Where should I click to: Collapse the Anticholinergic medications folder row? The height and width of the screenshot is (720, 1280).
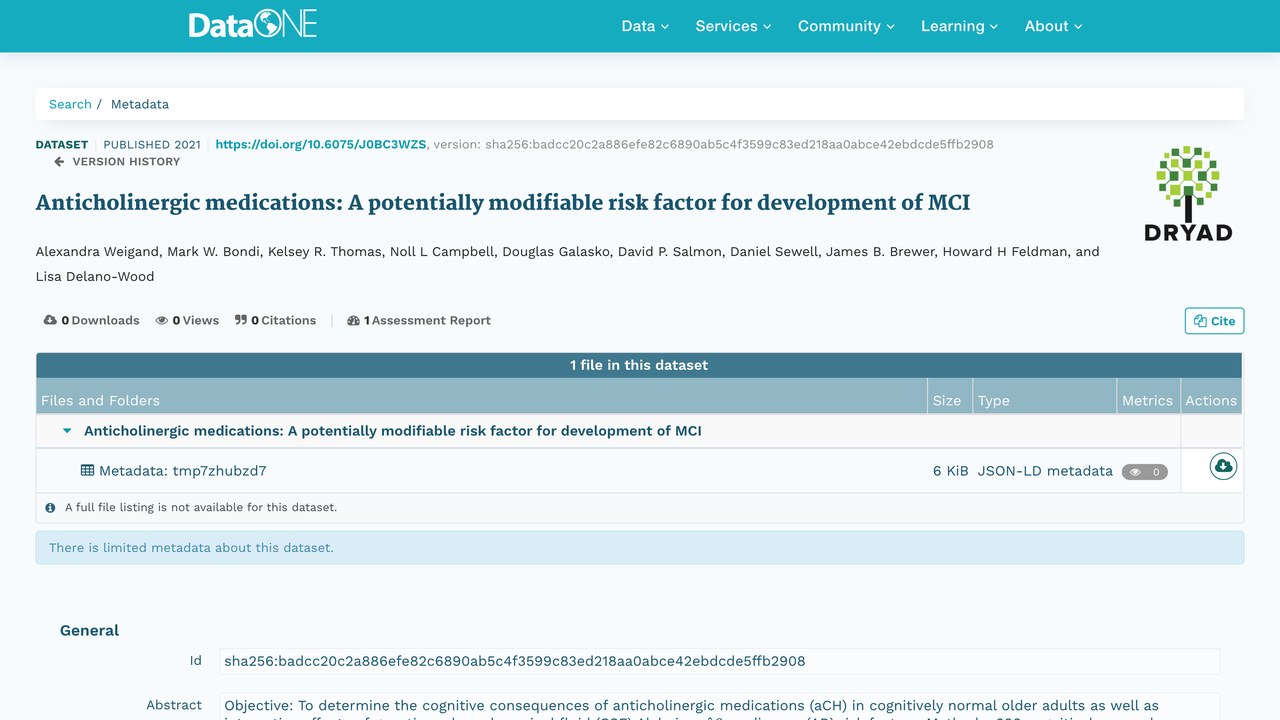[x=68, y=431]
